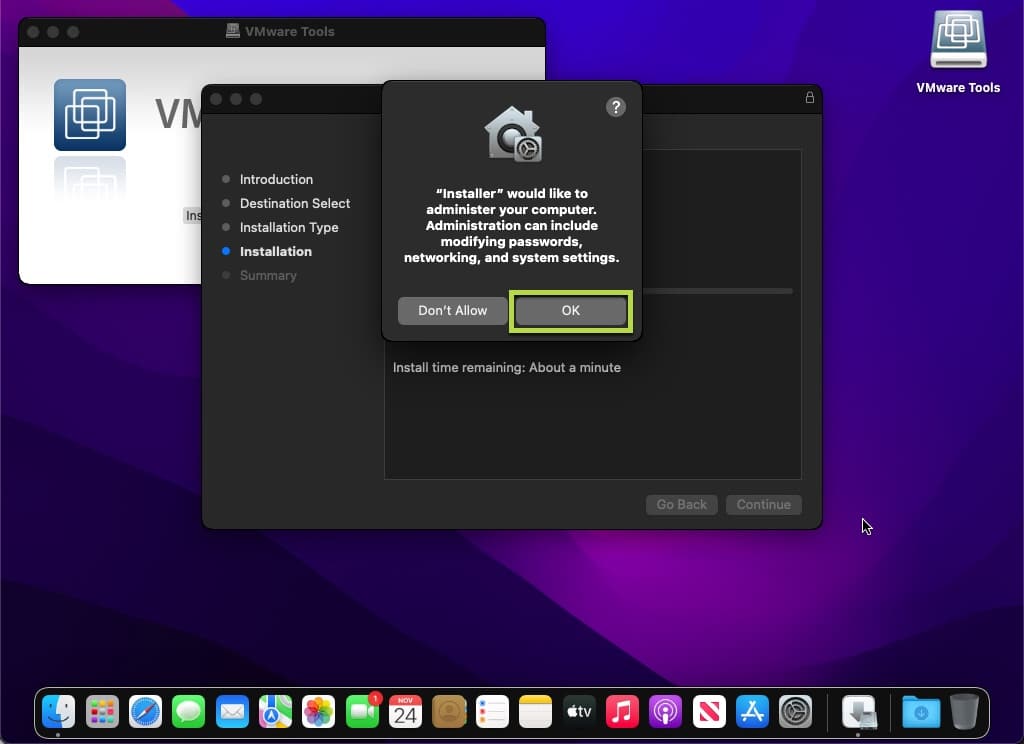Launch Safari from the Dock
Viewport: 1024px width, 744px height.
pos(145,711)
